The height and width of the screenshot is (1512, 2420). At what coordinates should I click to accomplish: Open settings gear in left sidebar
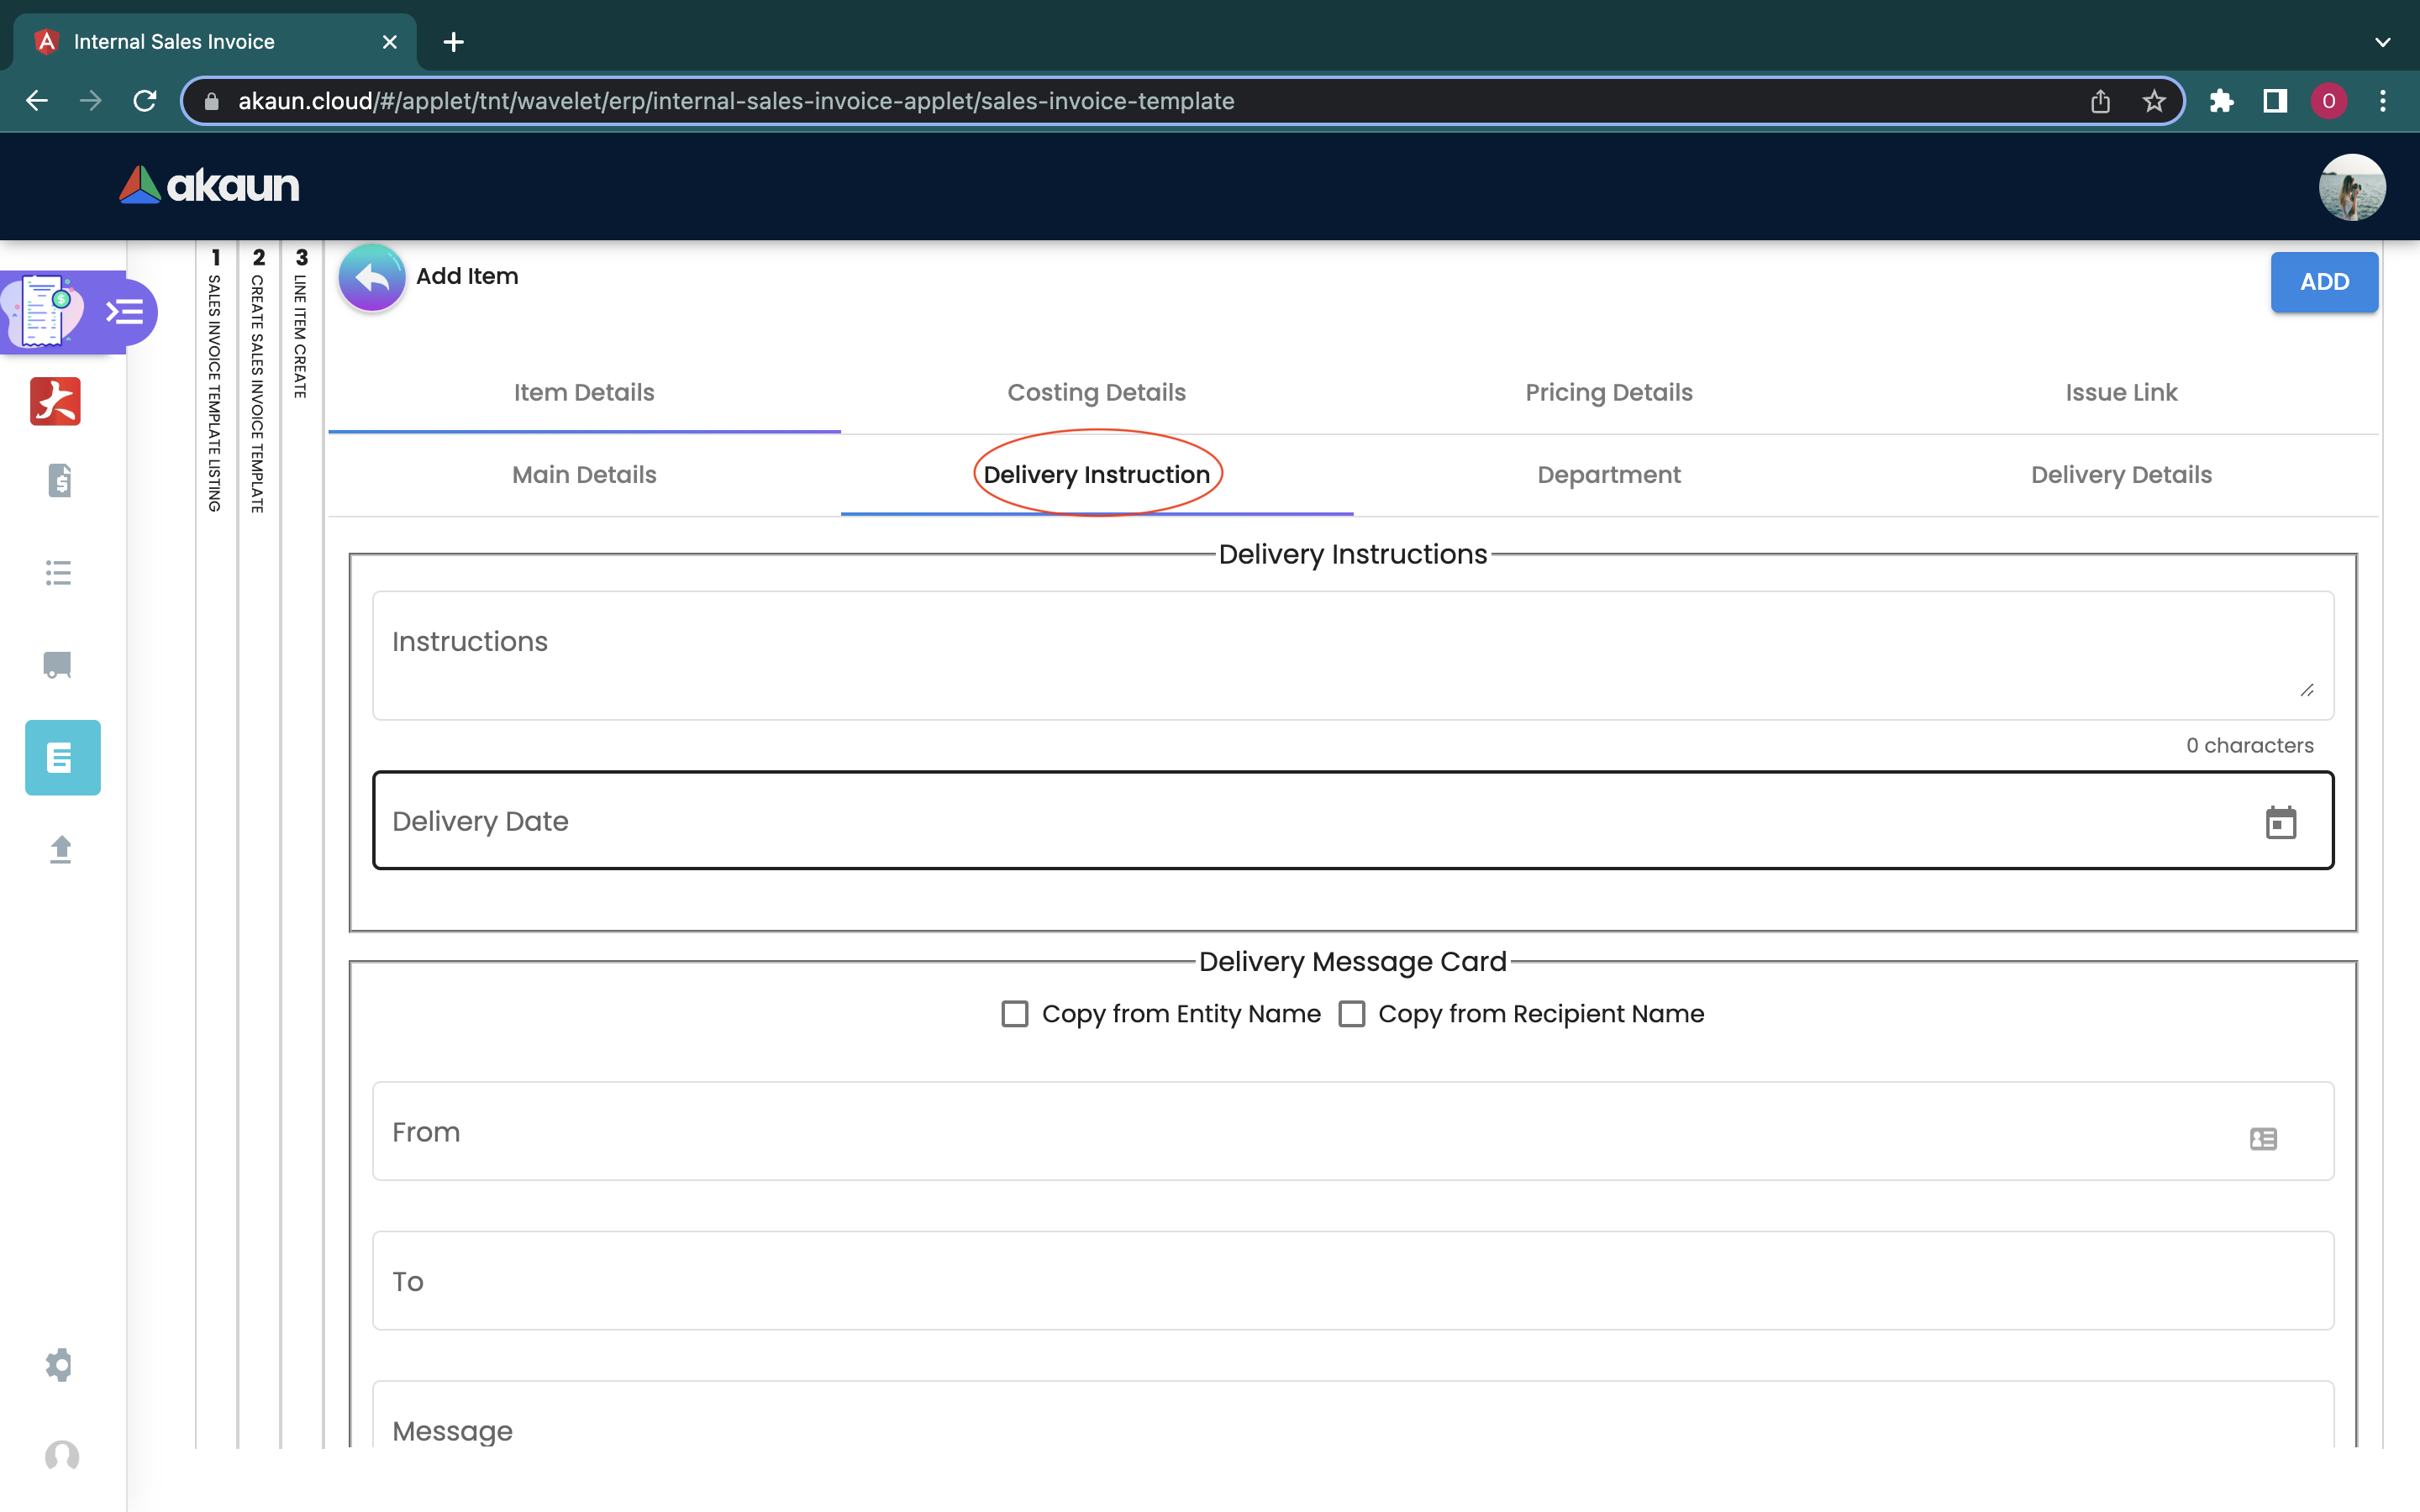[60, 1364]
